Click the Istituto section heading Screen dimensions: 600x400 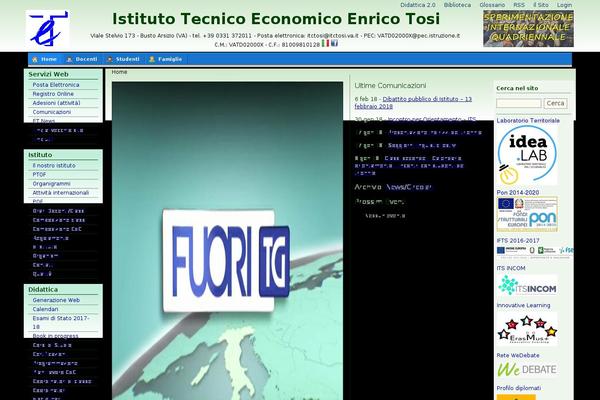(40, 155)
